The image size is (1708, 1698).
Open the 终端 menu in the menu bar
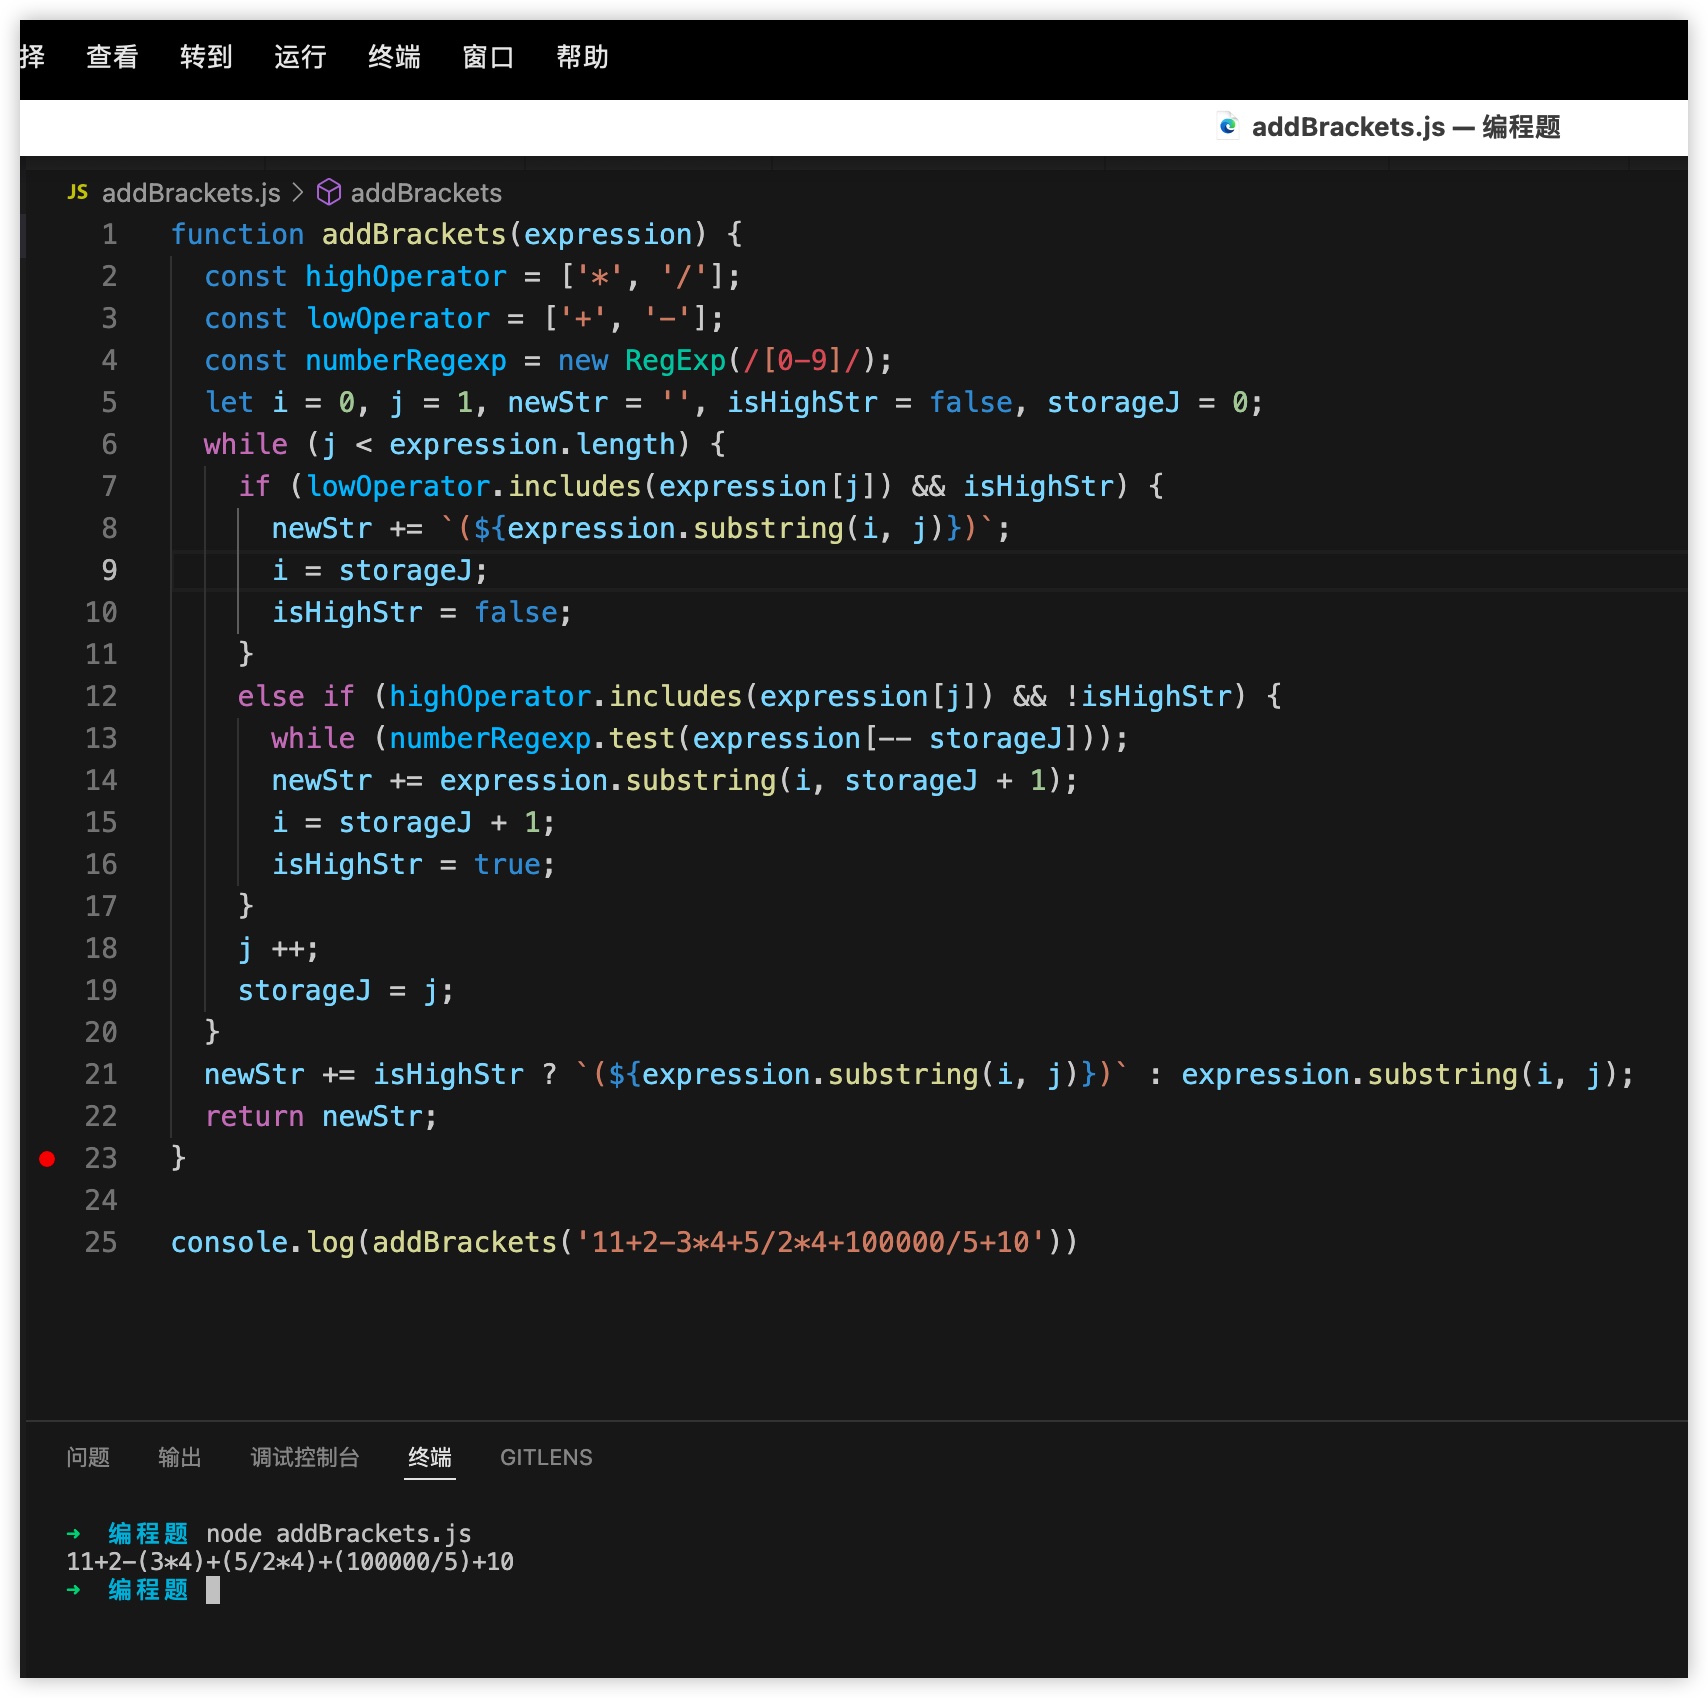[394, 57]
